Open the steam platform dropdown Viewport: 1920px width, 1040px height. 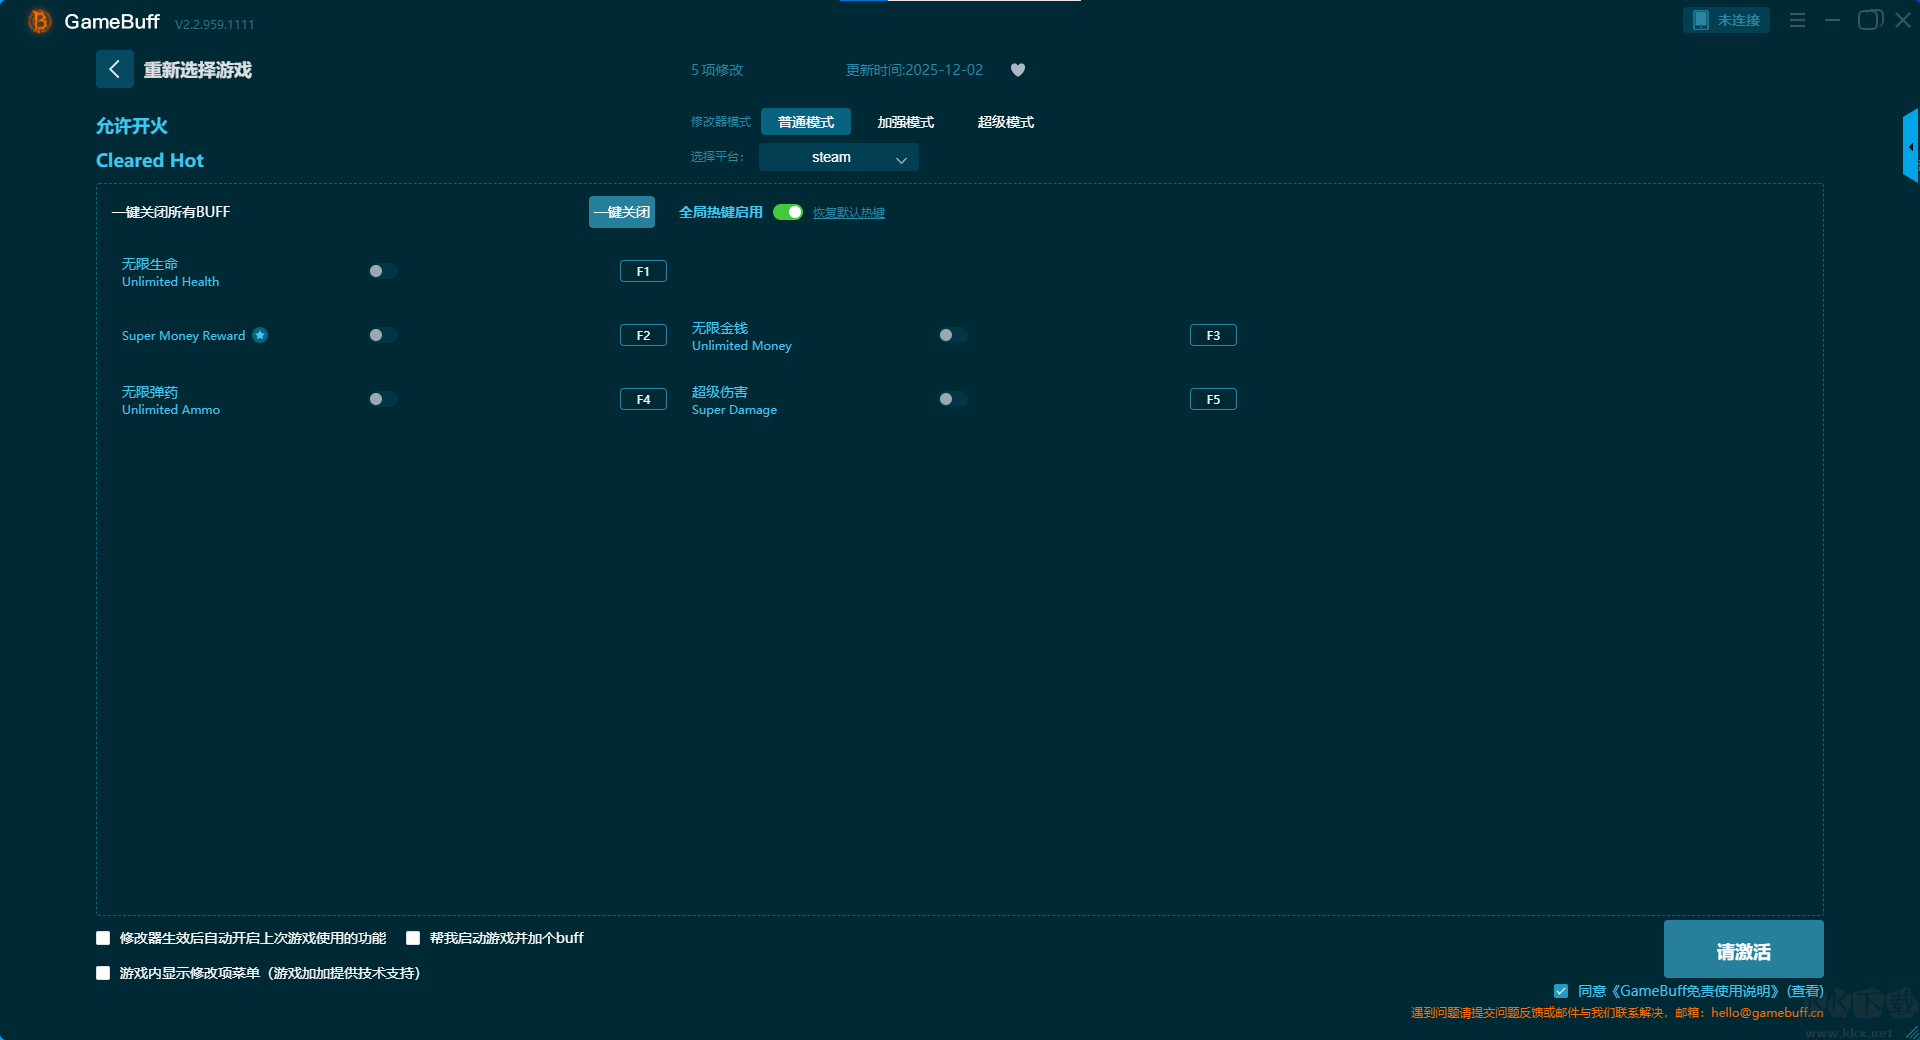pyautogui.click(x=838, y=157)
